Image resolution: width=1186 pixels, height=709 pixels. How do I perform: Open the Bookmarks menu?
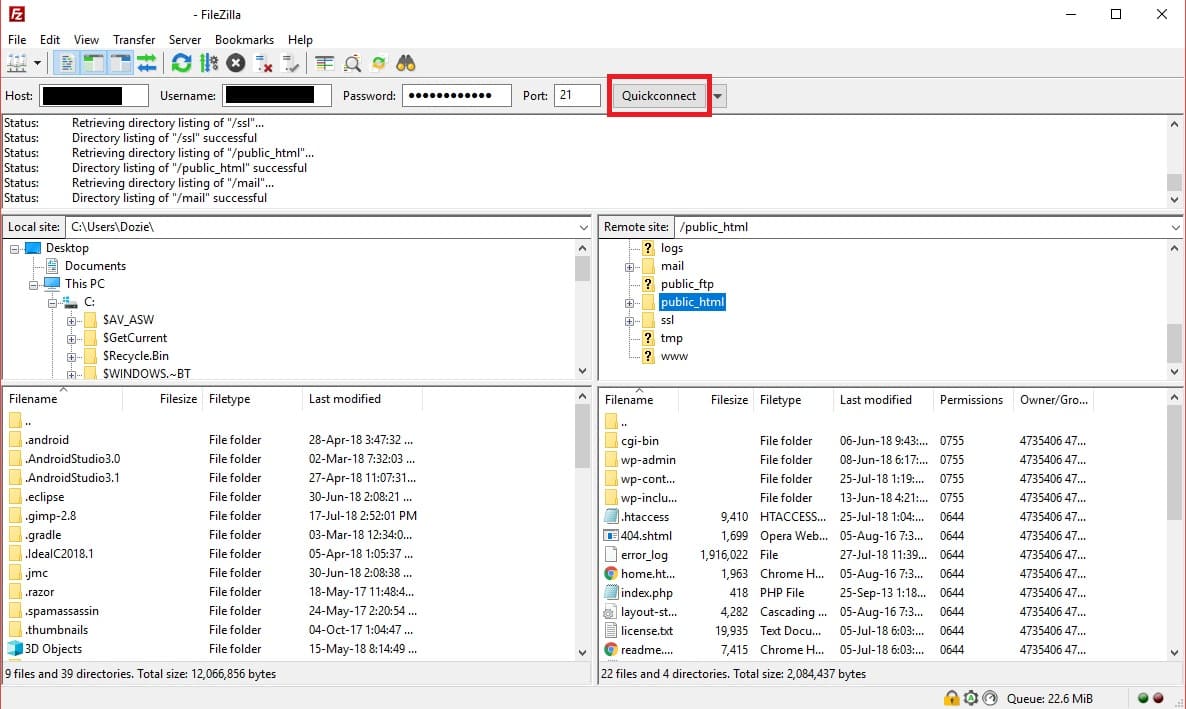pos(244,39)
